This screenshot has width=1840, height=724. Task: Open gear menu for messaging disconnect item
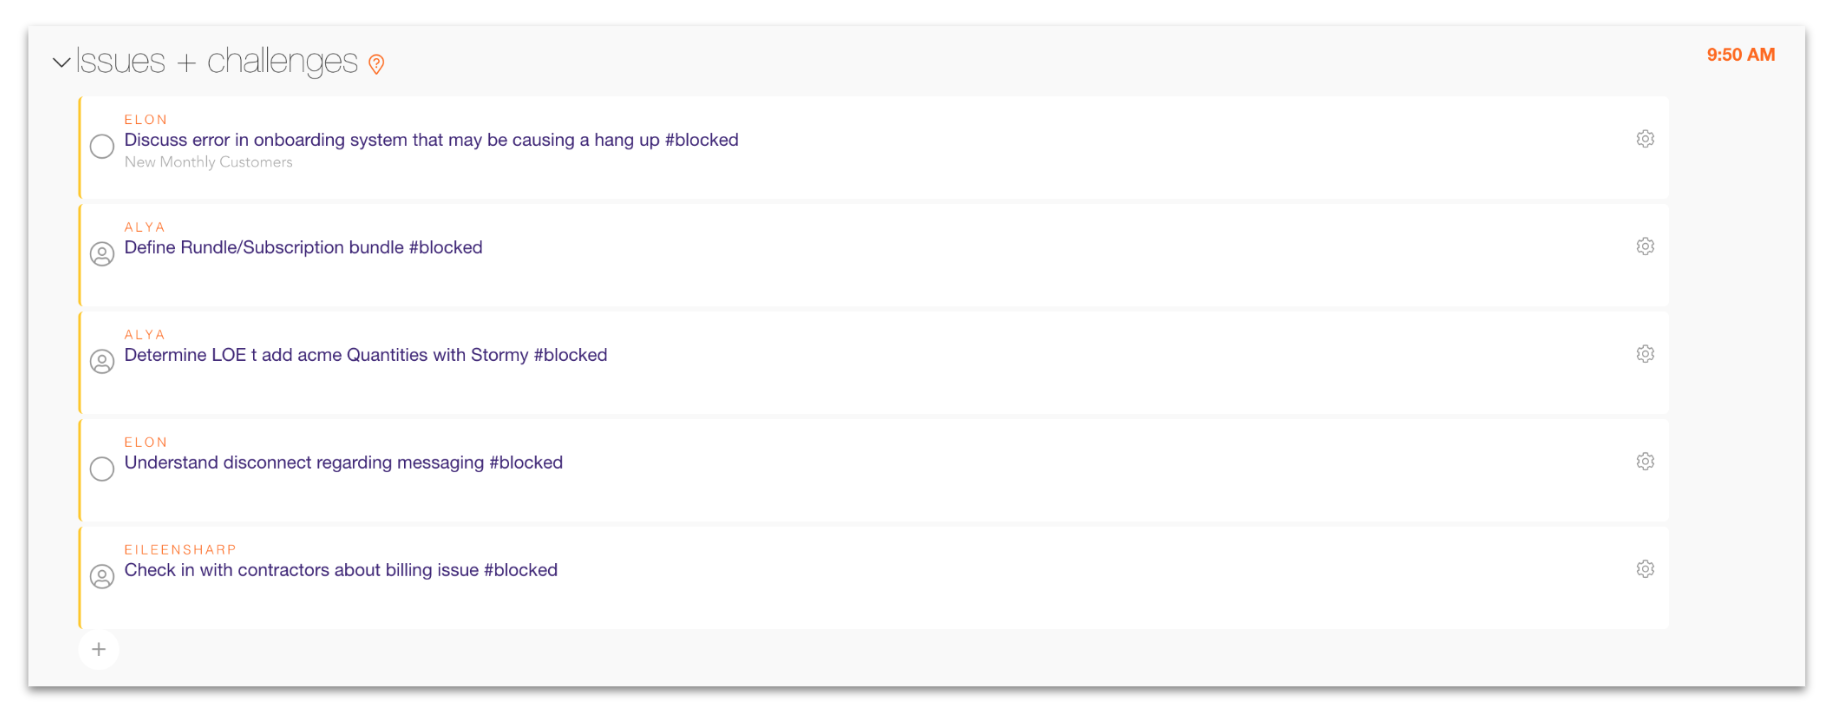point(1645,461)
